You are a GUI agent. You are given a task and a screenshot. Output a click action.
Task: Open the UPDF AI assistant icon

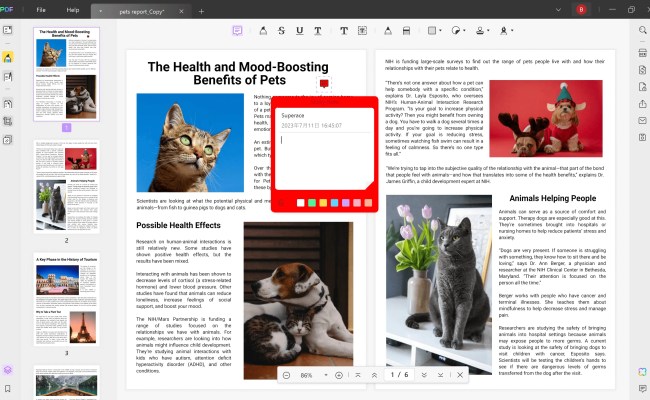643,372
